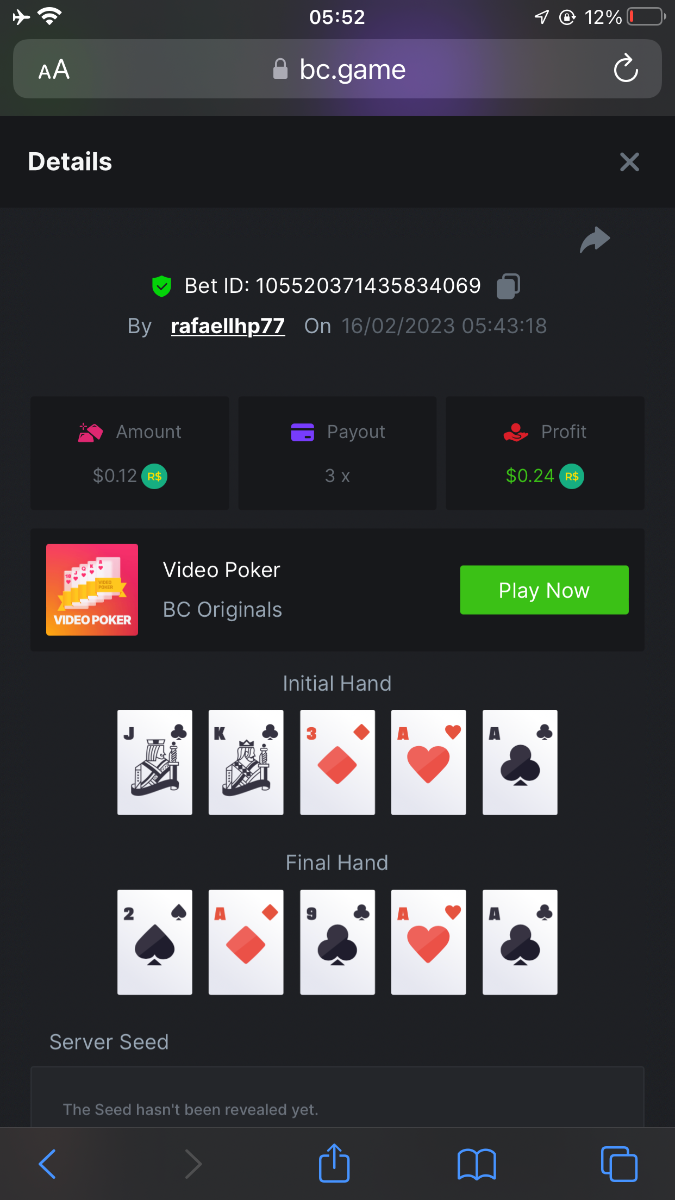Open Safari bookmarks book icon
675x1200 pixels.
point(477,1164)
